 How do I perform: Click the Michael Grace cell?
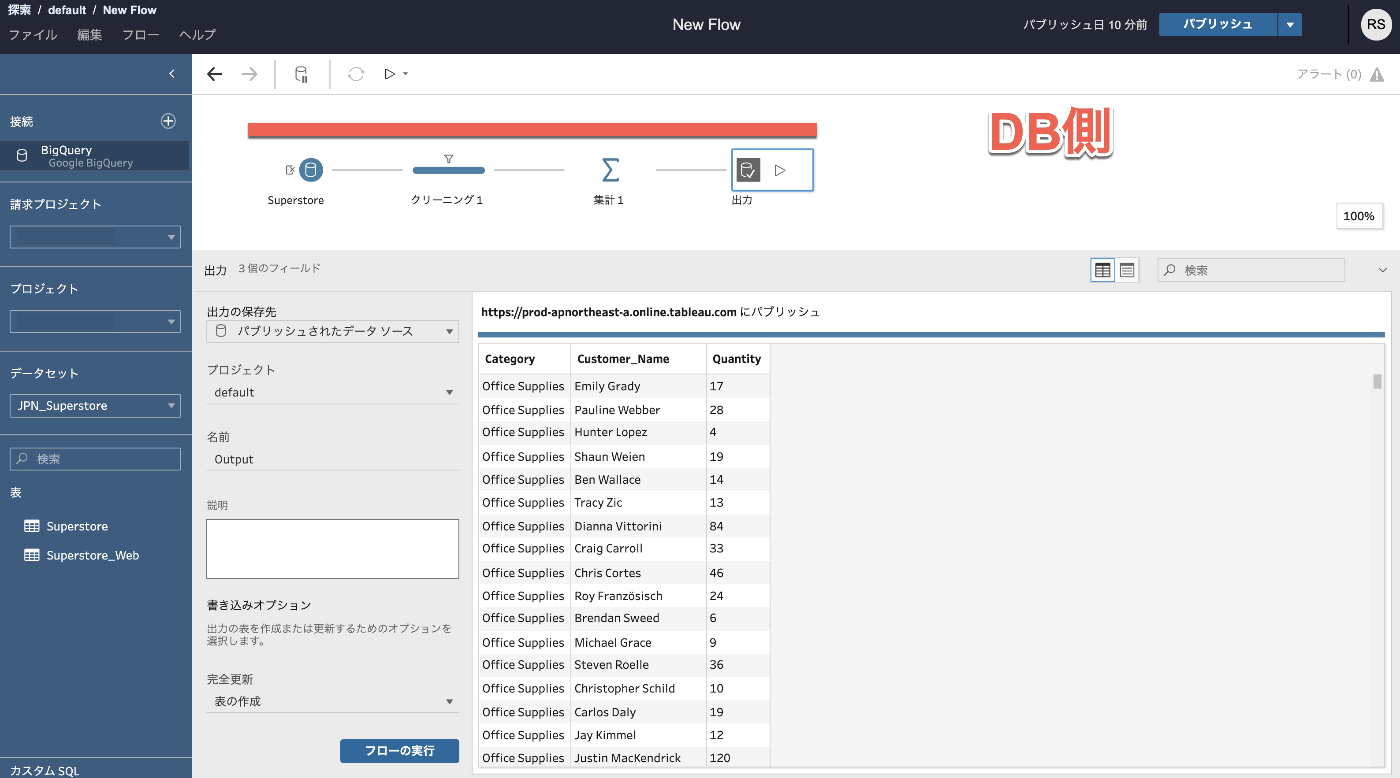click(638, 643)
